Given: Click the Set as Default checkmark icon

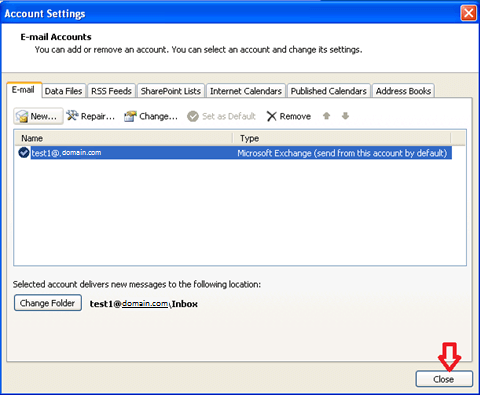Looking at the screenshot, I should [193, 116].
